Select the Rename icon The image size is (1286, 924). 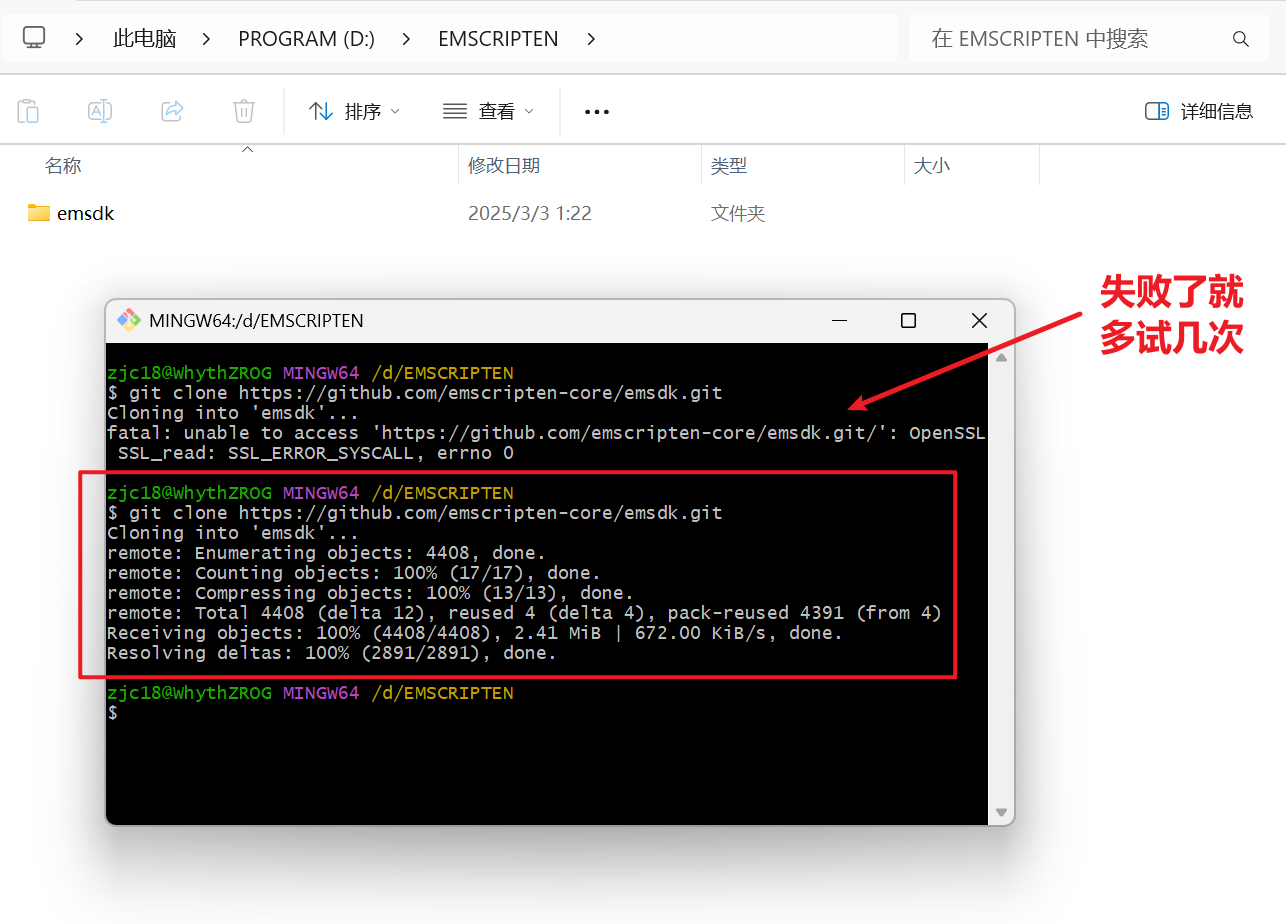click(x=100, y=111)
